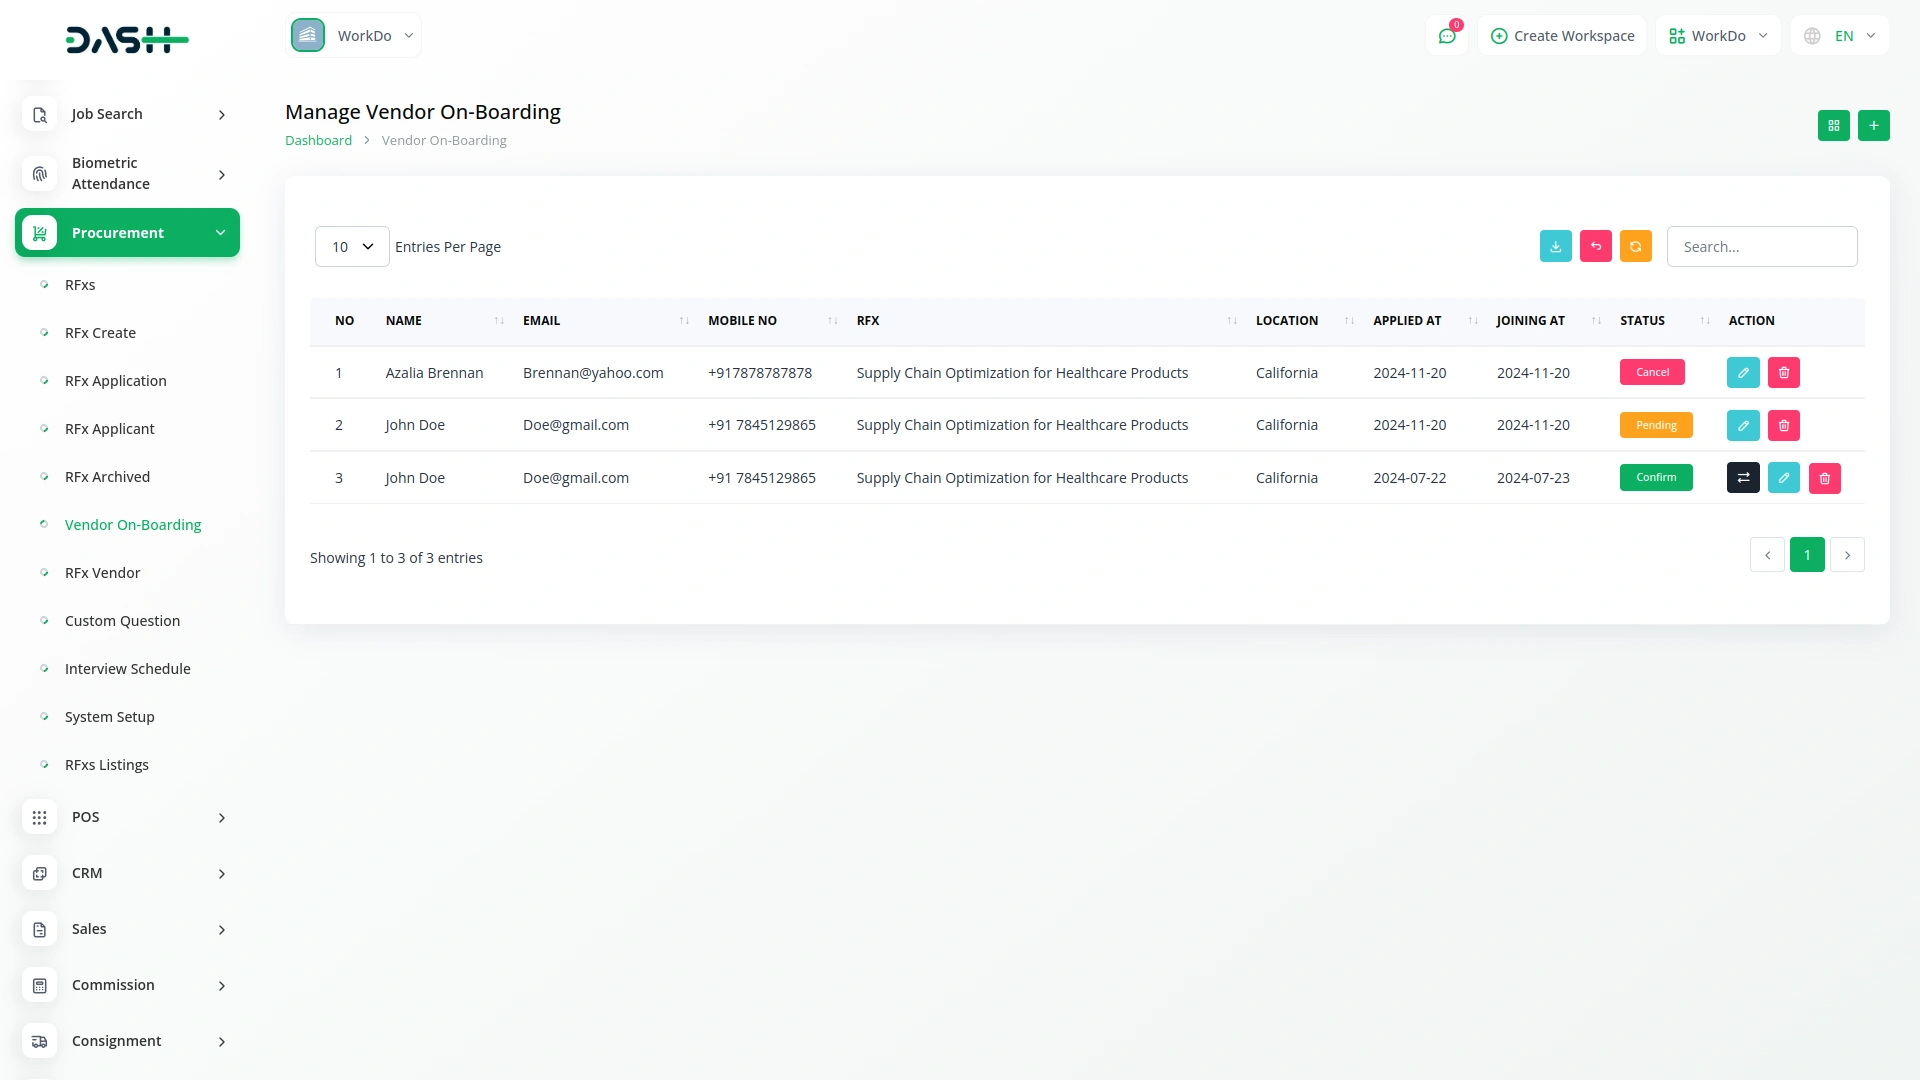
Task: Sort table by Status column
Action: [x=1665, y=321]
